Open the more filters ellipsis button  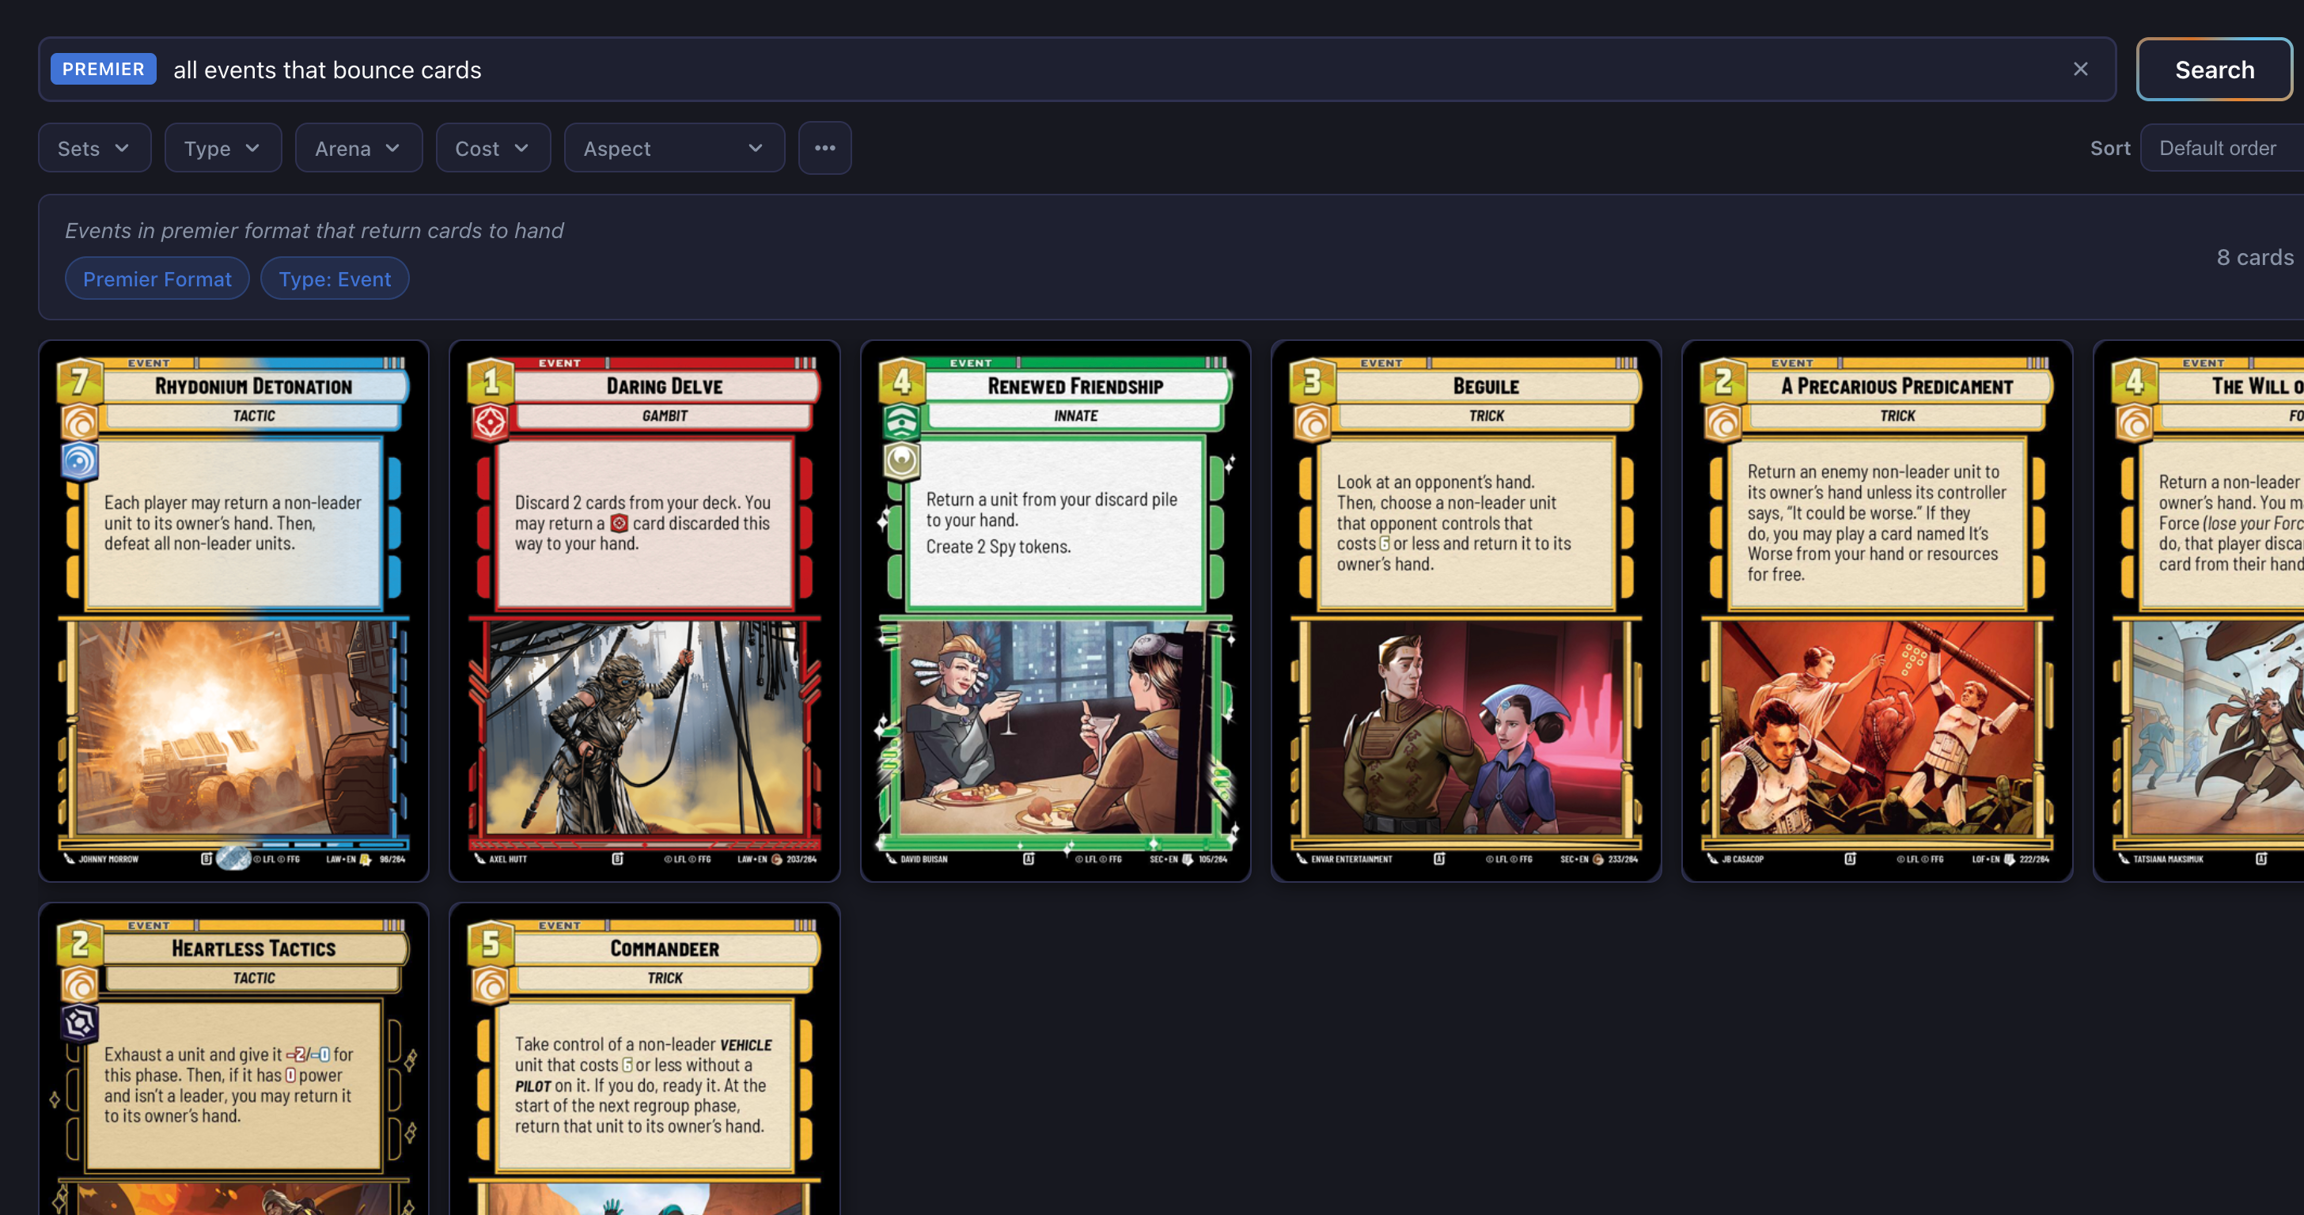pos(824,148)
